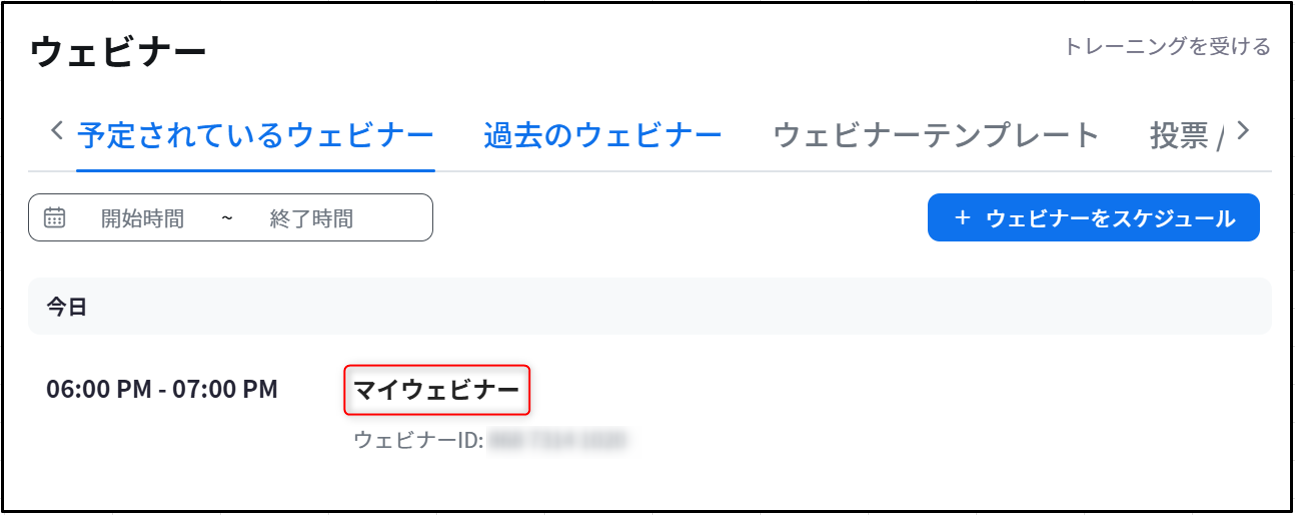Click the blurred webinar ID number
Image resolution: width=1295 pixels, height=515 pixels.
pos(557,440)
